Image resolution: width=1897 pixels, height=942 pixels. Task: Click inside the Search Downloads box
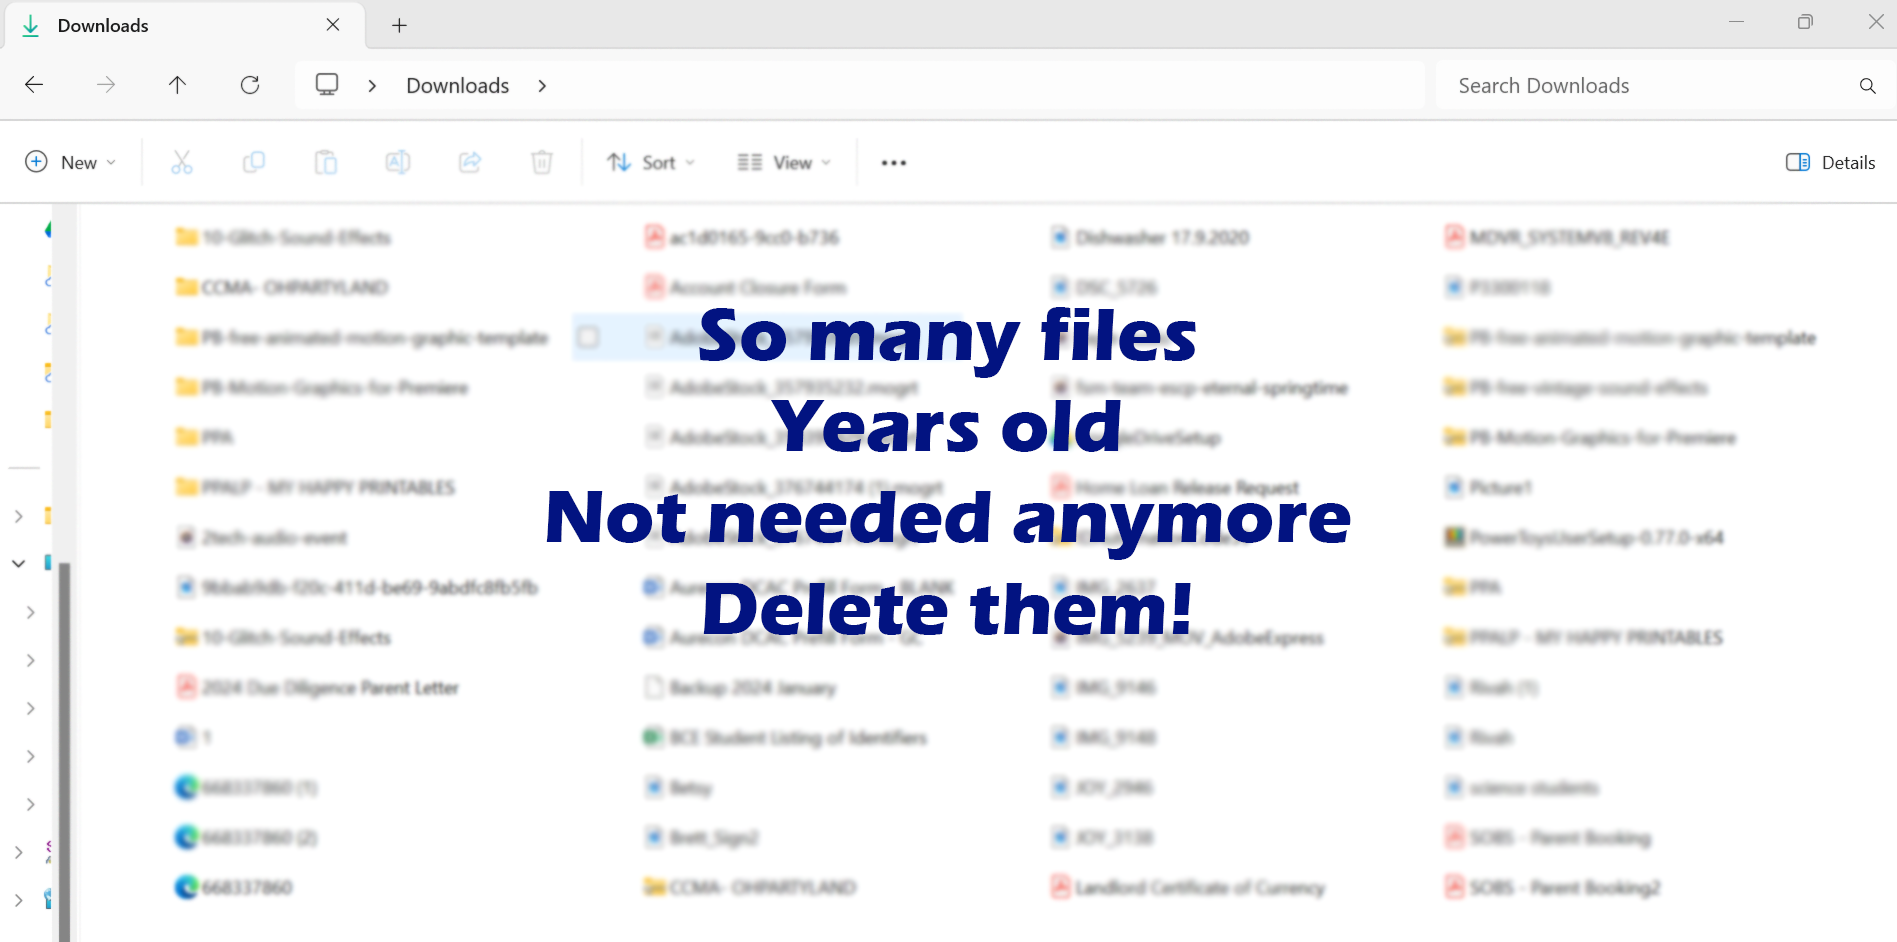point(1600,86)
